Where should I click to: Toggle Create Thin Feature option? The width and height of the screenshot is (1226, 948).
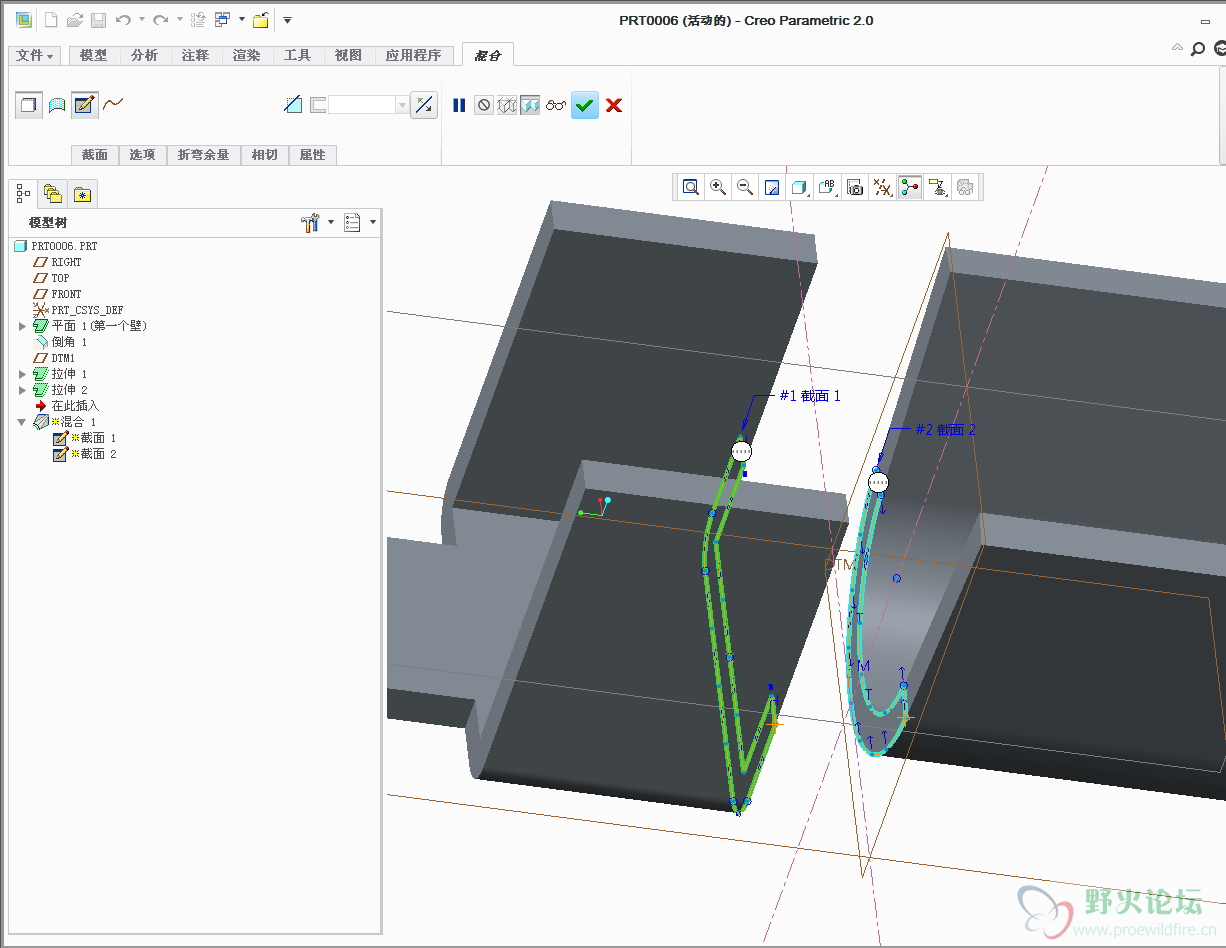click(x=318, y=105)
